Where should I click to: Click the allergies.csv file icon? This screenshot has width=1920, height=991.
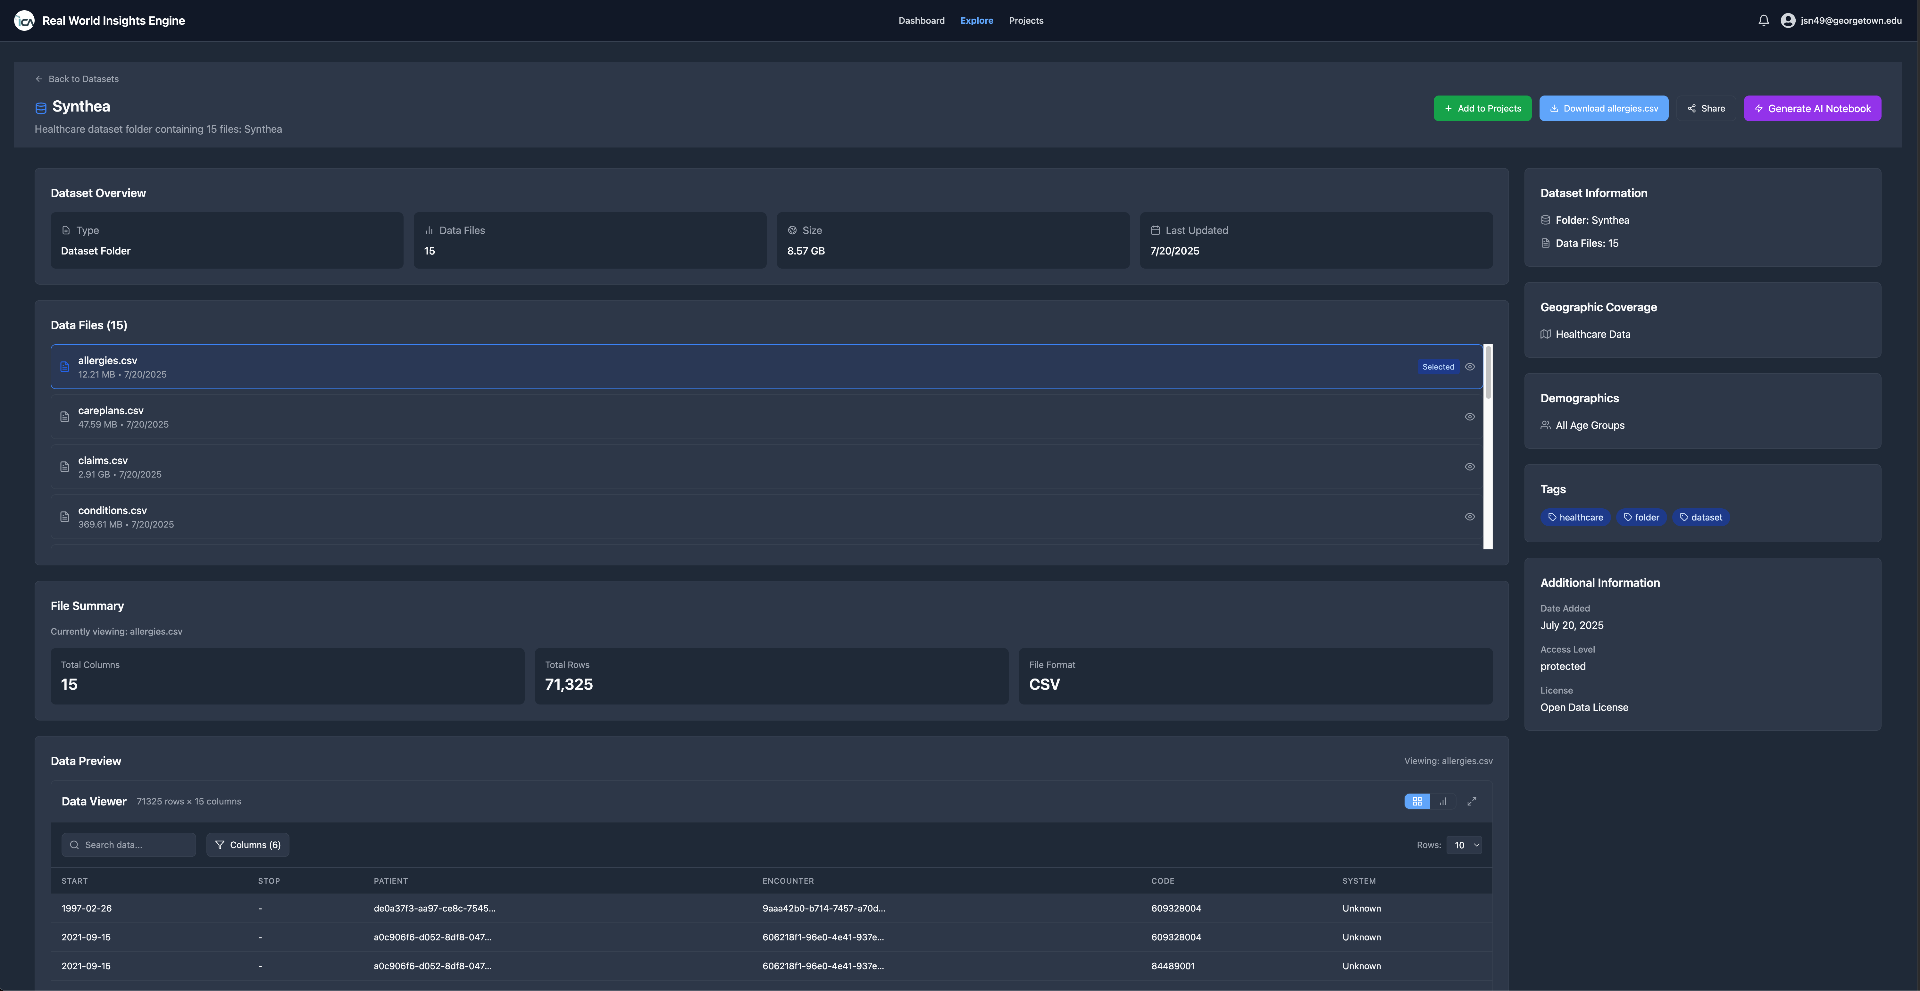click(65, 367)
